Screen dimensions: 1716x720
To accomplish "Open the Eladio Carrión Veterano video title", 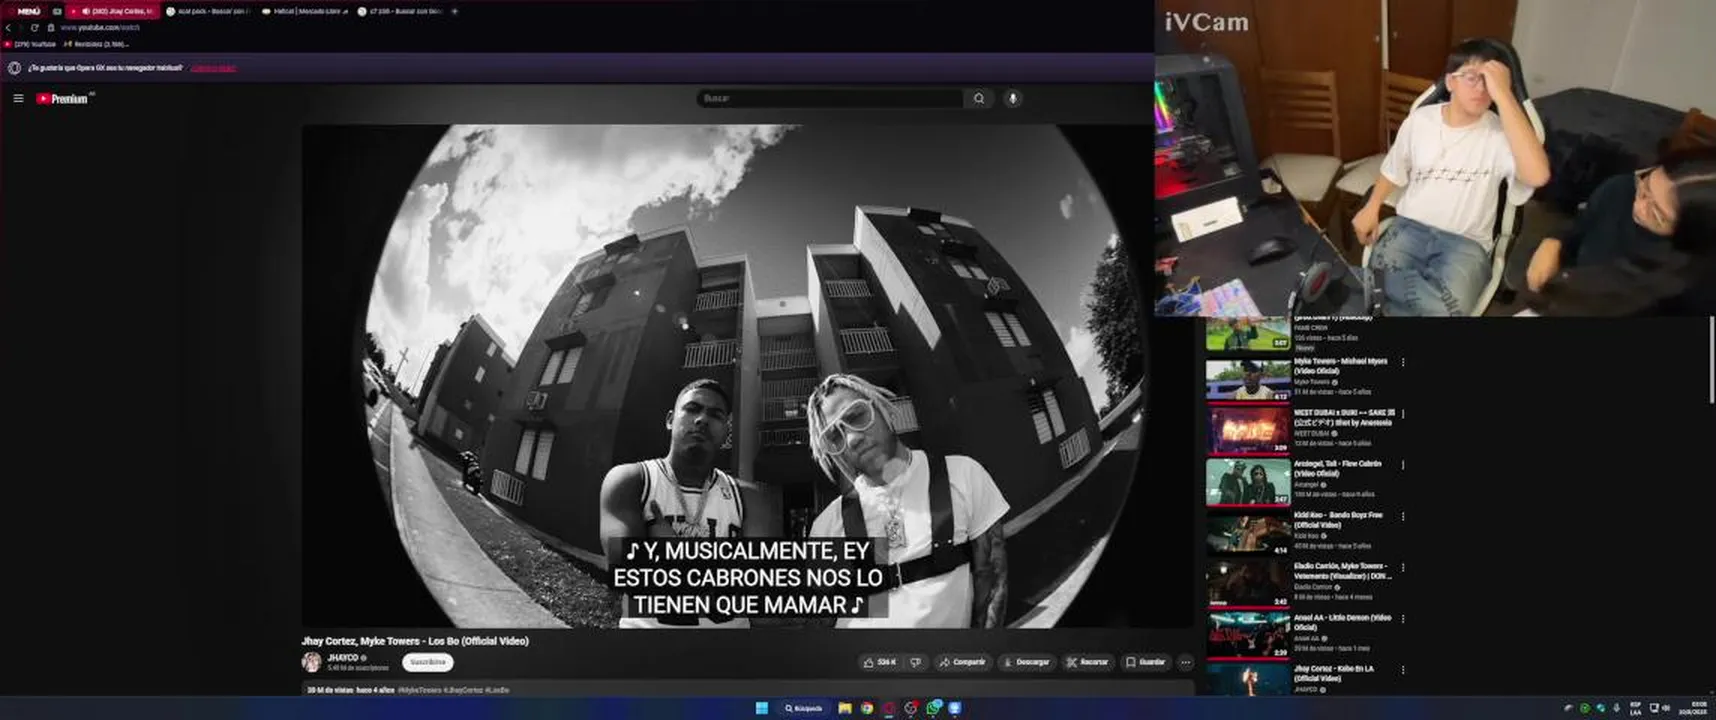I will [1342, 571].
